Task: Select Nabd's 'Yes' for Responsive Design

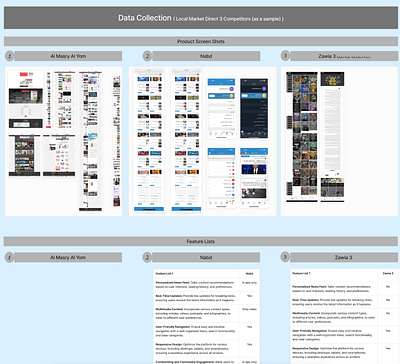Action: (x=249, y=345)
